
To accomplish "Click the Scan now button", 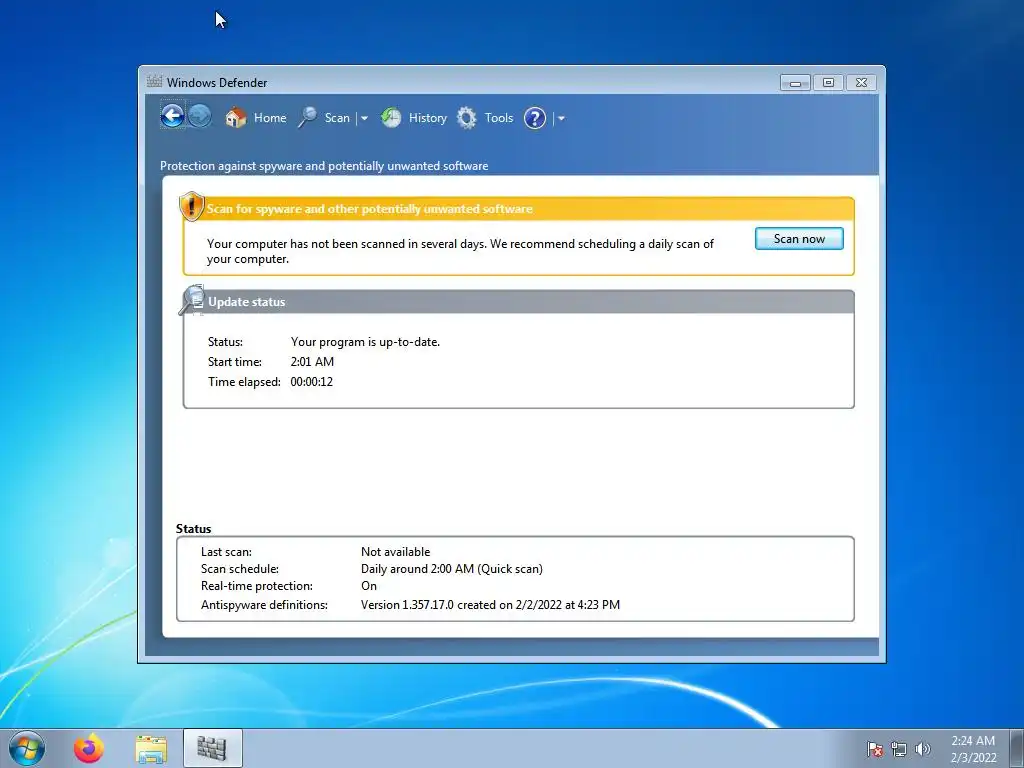I will [799, 238].
